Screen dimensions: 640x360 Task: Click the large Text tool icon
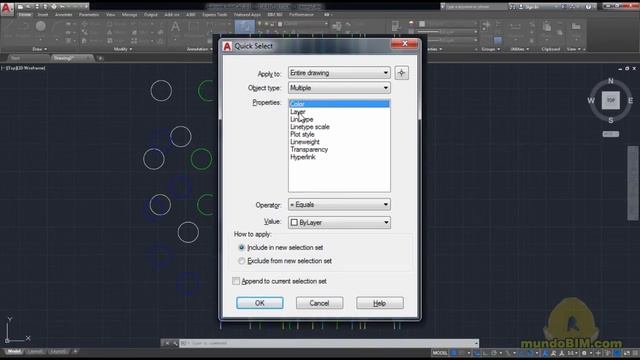pyautogui.click(x=175, y=27)
